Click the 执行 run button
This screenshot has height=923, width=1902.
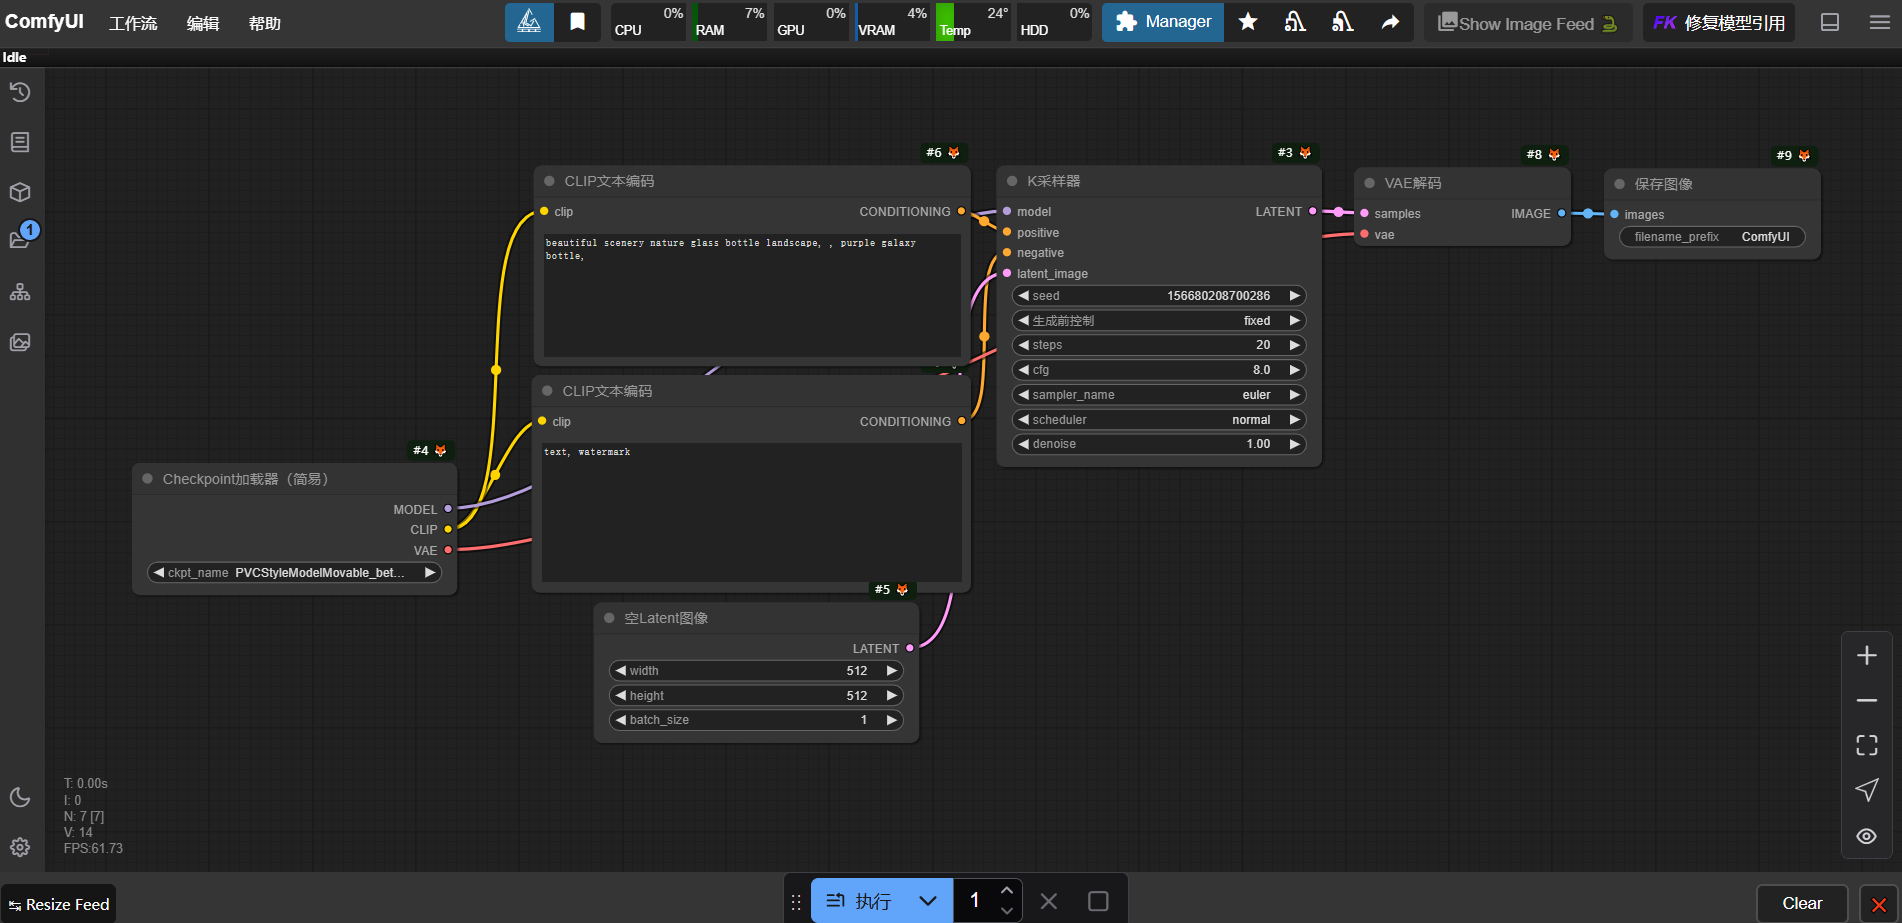[x=858, y=901]
